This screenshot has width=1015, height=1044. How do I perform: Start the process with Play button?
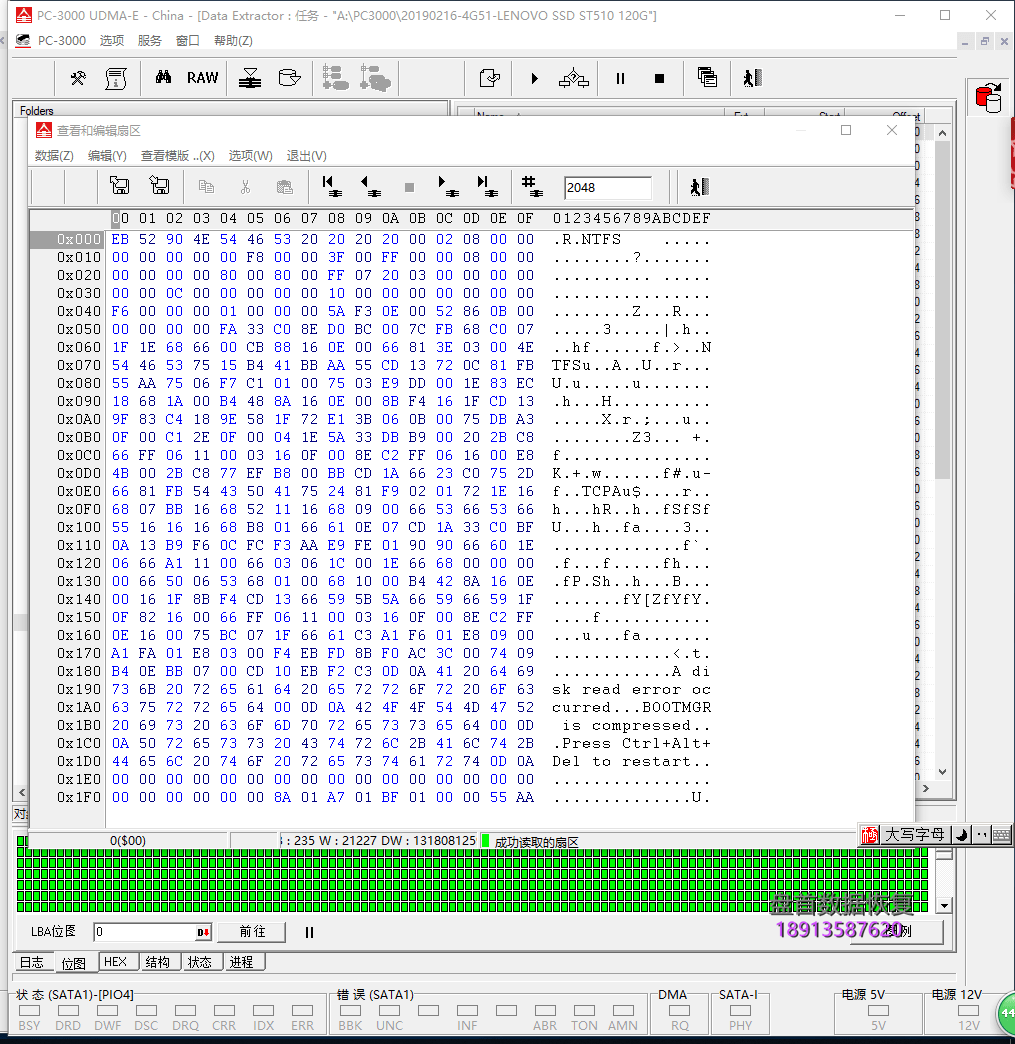534,79
